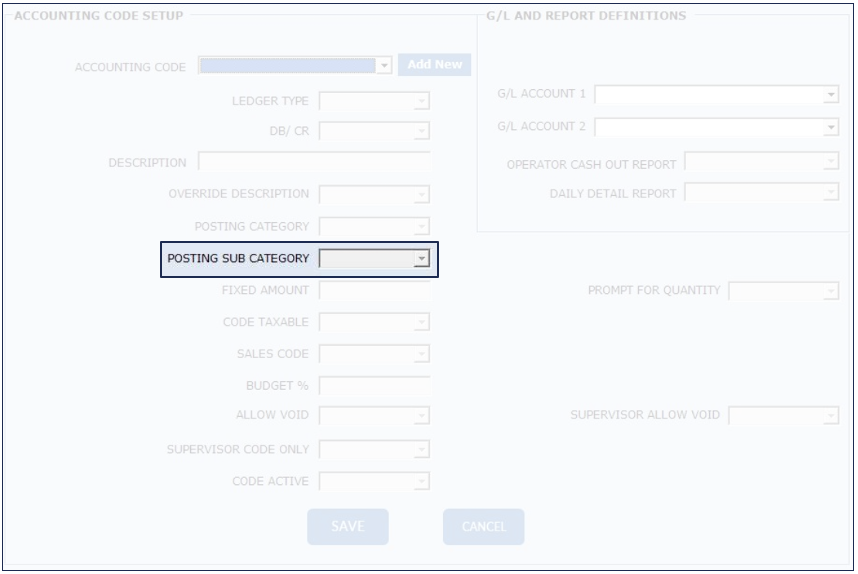Expand the Ledger Type dropdown

[x=373, y=101]
